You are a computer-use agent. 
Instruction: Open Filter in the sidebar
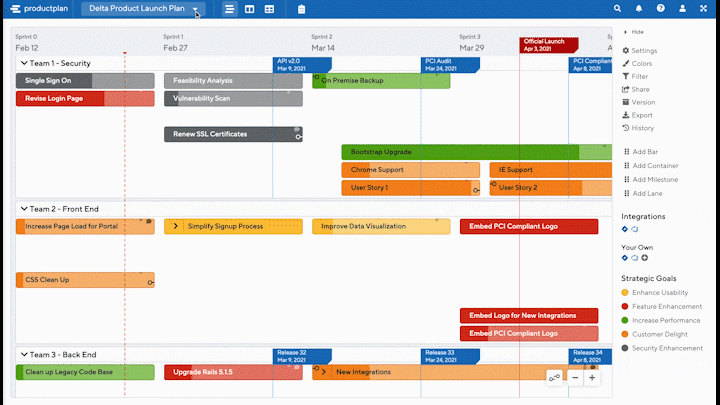click(640, 76)
